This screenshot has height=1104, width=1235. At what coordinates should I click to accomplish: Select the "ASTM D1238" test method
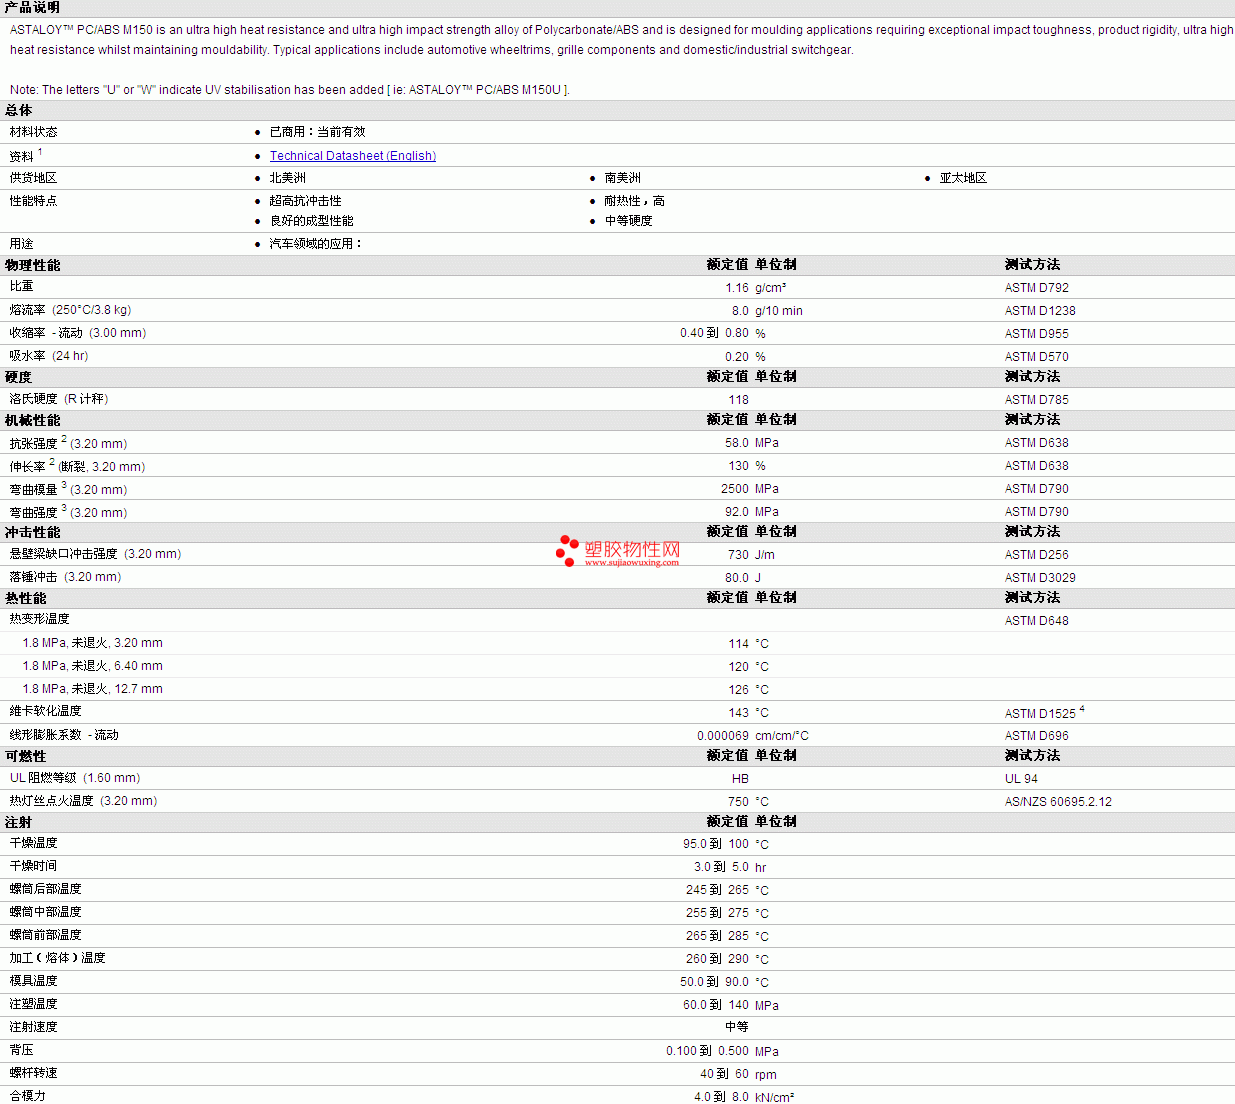tap(1040, 311)
